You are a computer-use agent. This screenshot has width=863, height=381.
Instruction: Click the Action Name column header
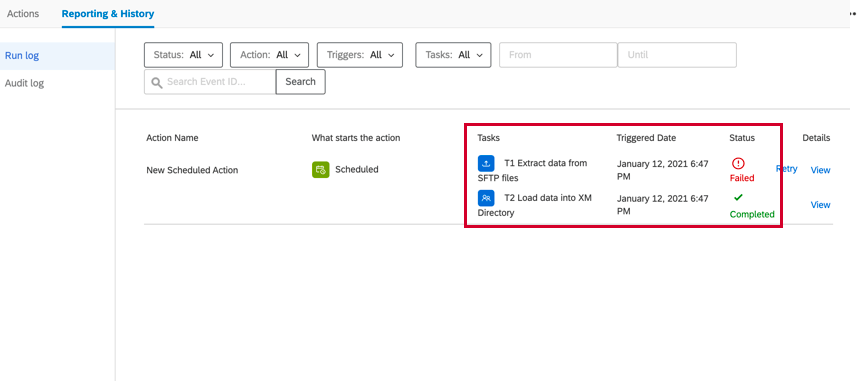click(x=172, y=138)
